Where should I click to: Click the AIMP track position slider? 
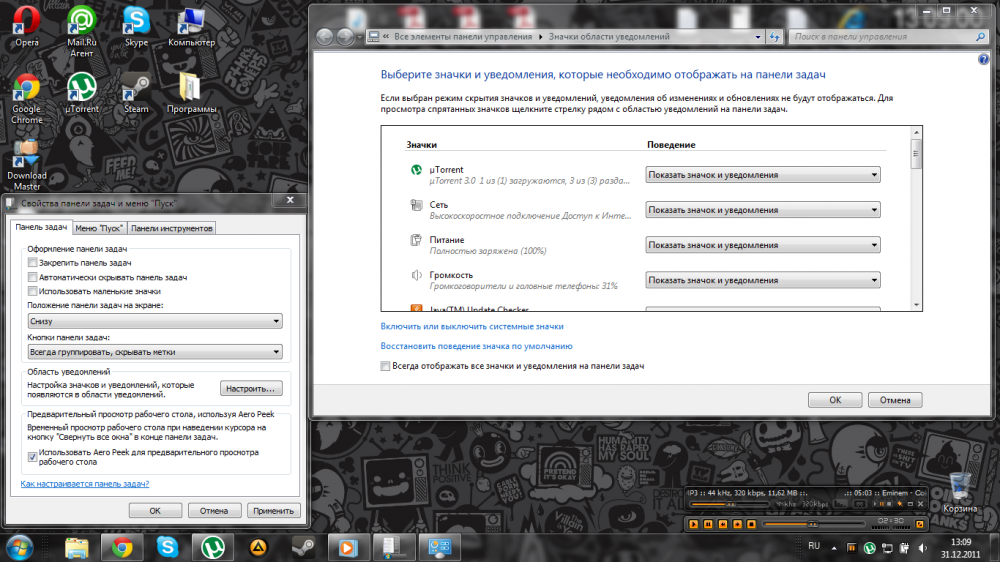tap(814, 524)
